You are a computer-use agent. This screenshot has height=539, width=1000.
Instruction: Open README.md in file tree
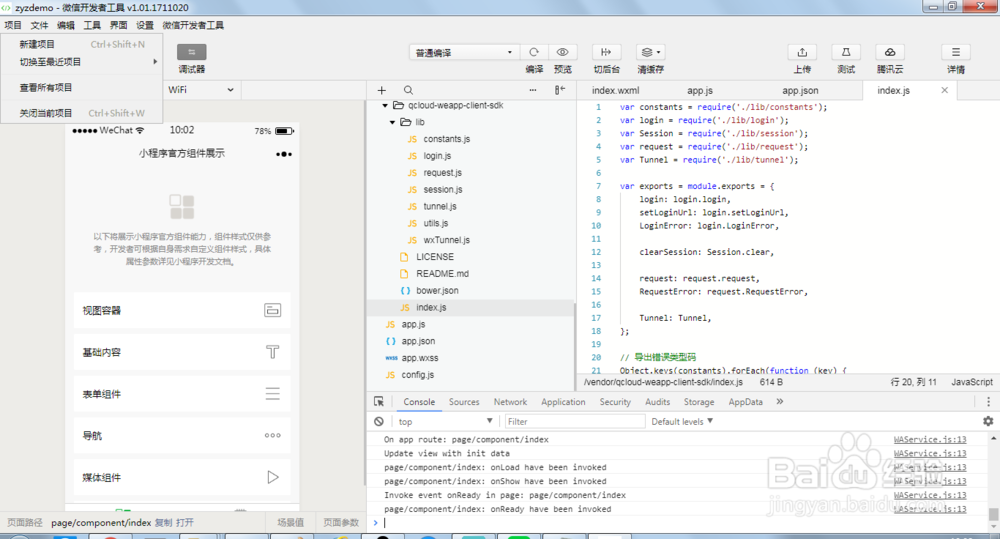[x=442, y=274]
